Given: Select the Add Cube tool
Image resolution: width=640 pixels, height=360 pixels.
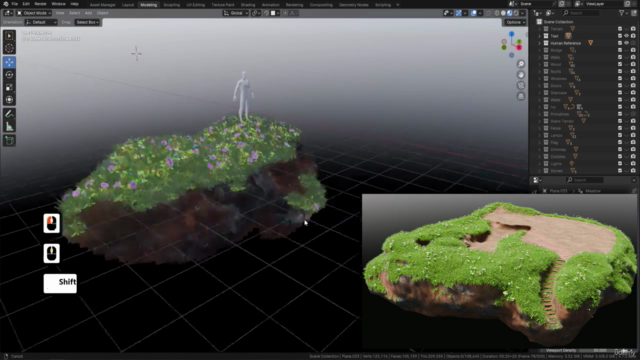Looking at the screenshot, I should pyautogui.click(x=9, y=141).
